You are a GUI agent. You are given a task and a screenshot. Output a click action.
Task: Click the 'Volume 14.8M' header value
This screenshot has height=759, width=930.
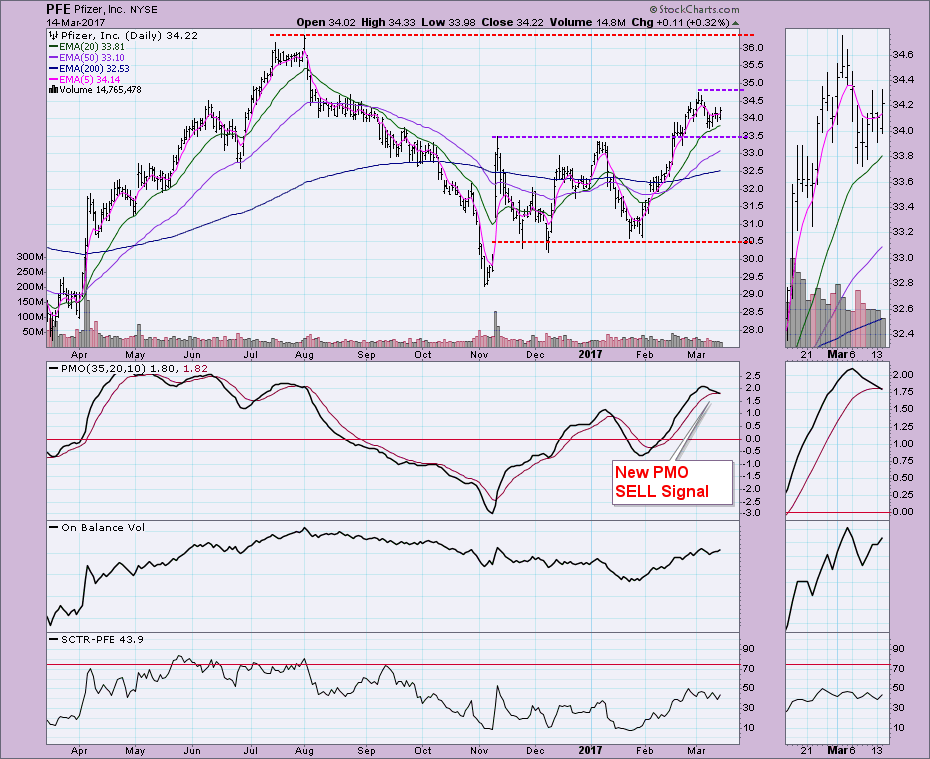tap(588, 23)
